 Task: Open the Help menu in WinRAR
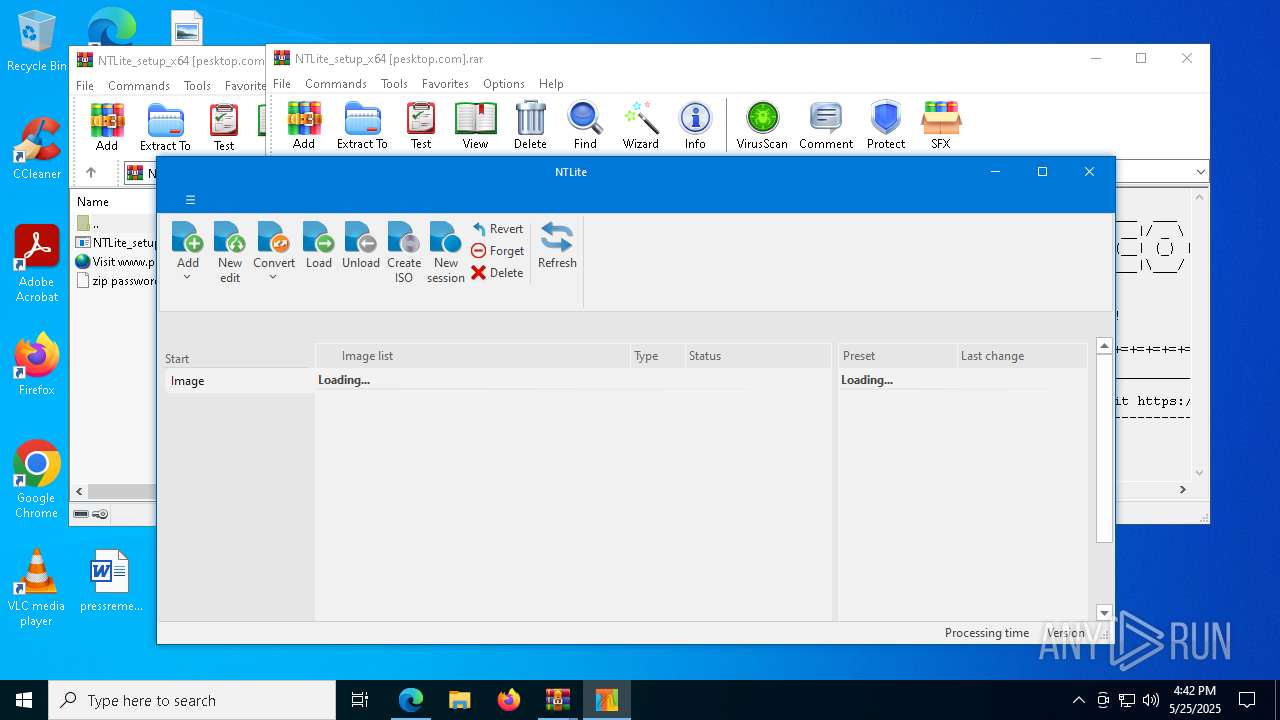[x=551, y=84]
